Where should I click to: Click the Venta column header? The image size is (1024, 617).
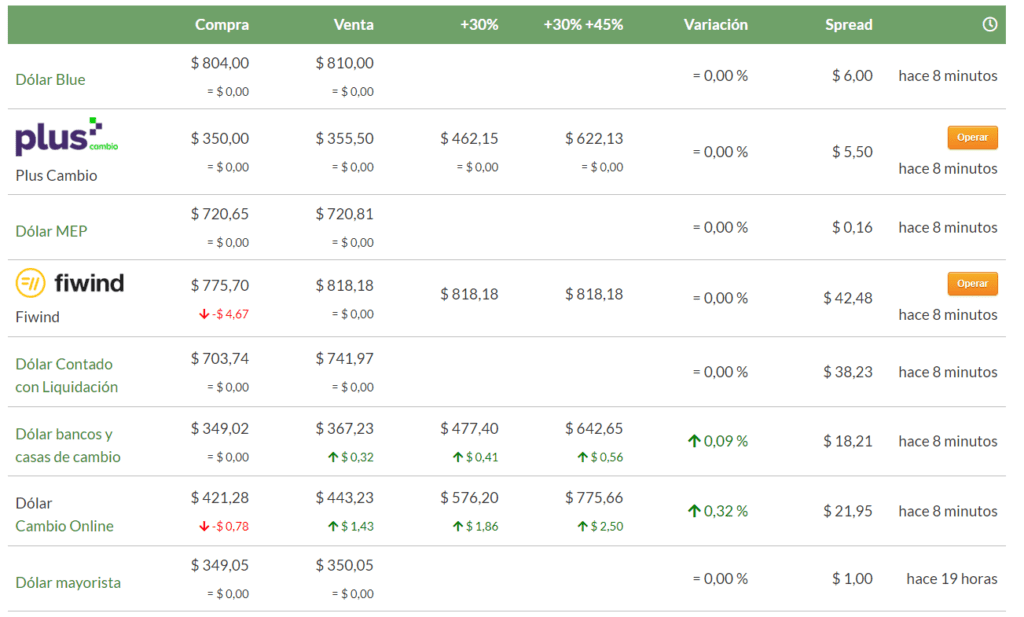(x=353, y=25)
